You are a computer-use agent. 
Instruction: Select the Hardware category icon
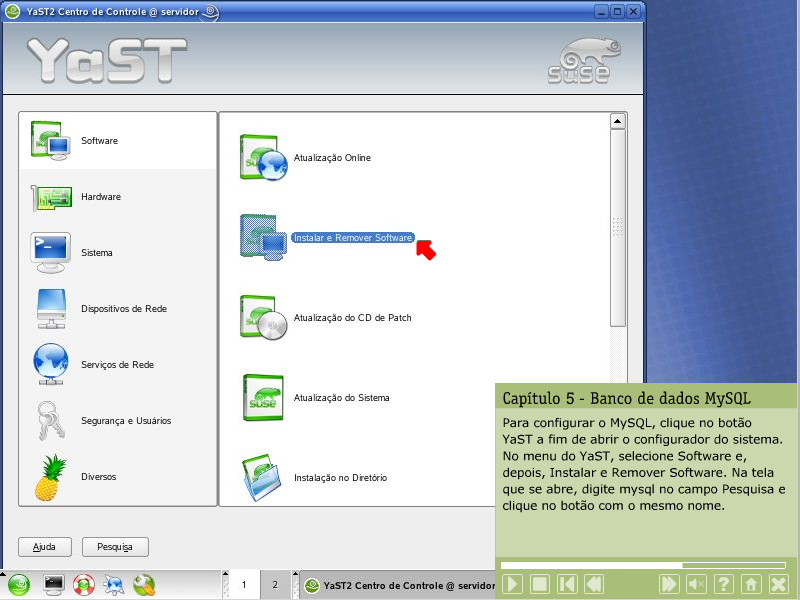(x=50, y=197)
